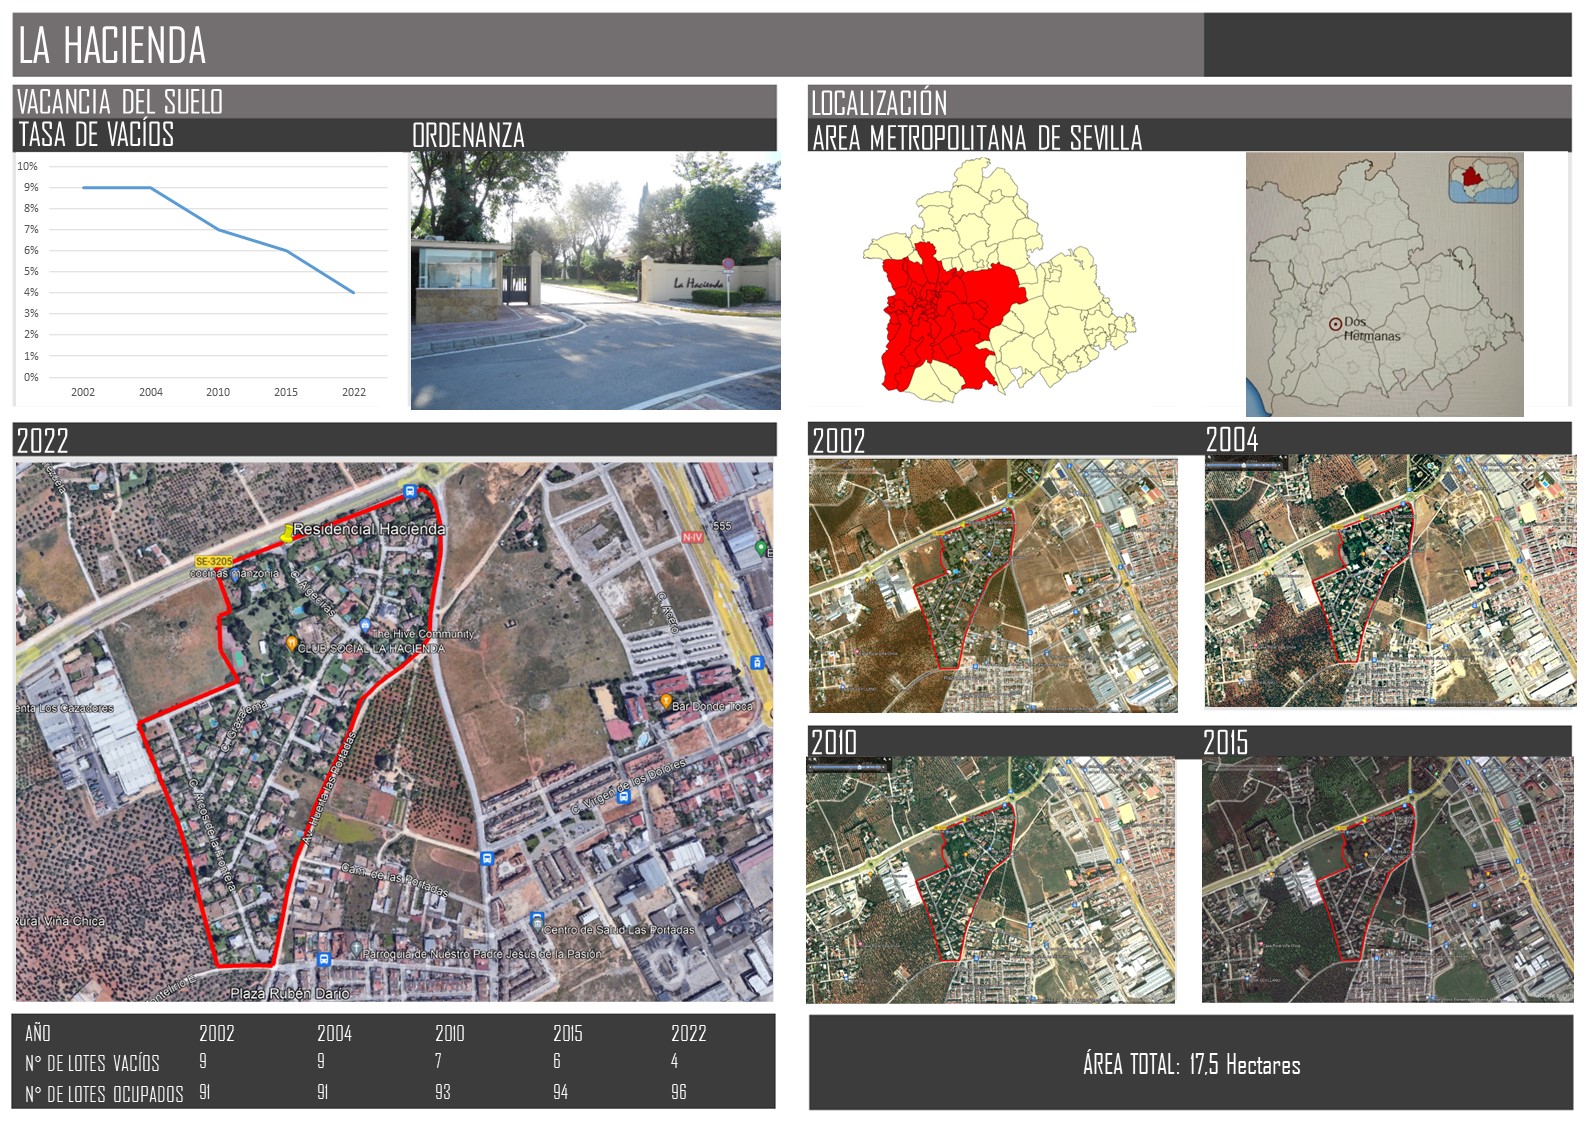Open the 2002 aerial map thumbnail
Viewport: 1587px width, 1123px height.
(992, 585)
